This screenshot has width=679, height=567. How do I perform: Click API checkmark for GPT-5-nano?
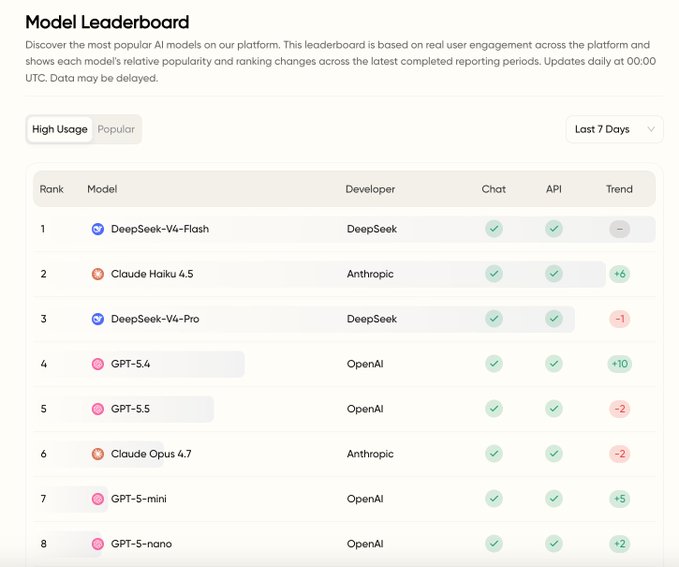[x=554, y=544]
